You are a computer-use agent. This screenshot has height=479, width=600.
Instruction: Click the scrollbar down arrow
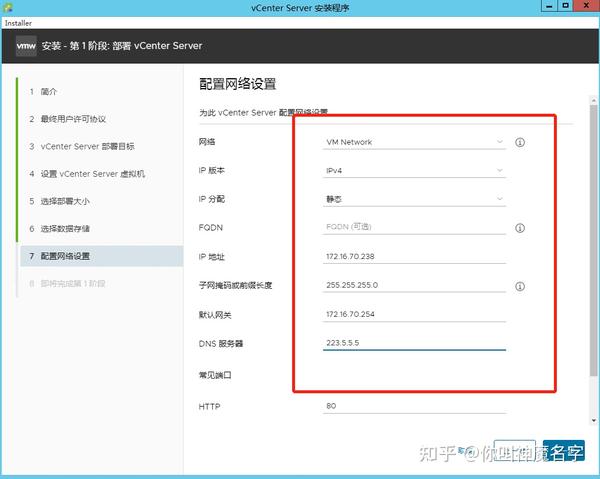594,420
